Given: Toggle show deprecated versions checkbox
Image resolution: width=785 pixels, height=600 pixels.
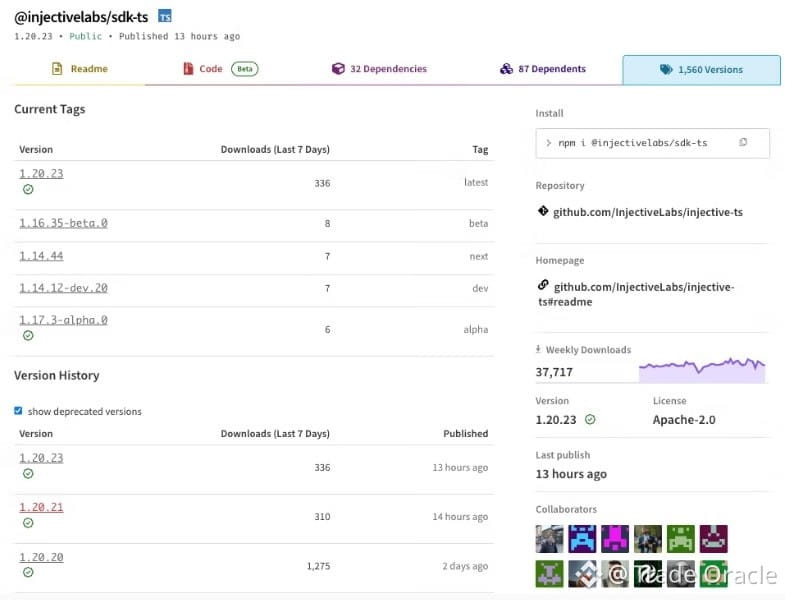Looking at the screenshot, I should pos(19,411).
